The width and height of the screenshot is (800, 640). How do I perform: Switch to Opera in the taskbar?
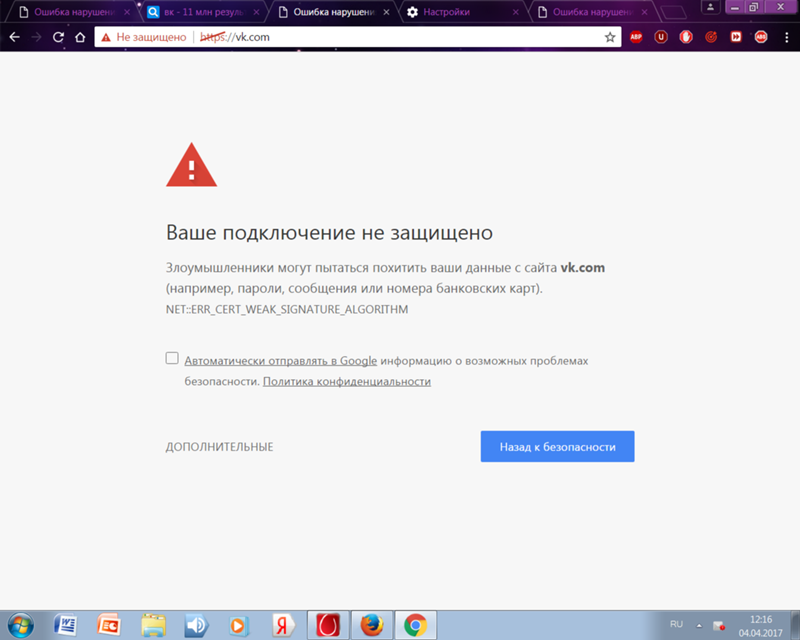pyautogui.click(x=328, y=625)
